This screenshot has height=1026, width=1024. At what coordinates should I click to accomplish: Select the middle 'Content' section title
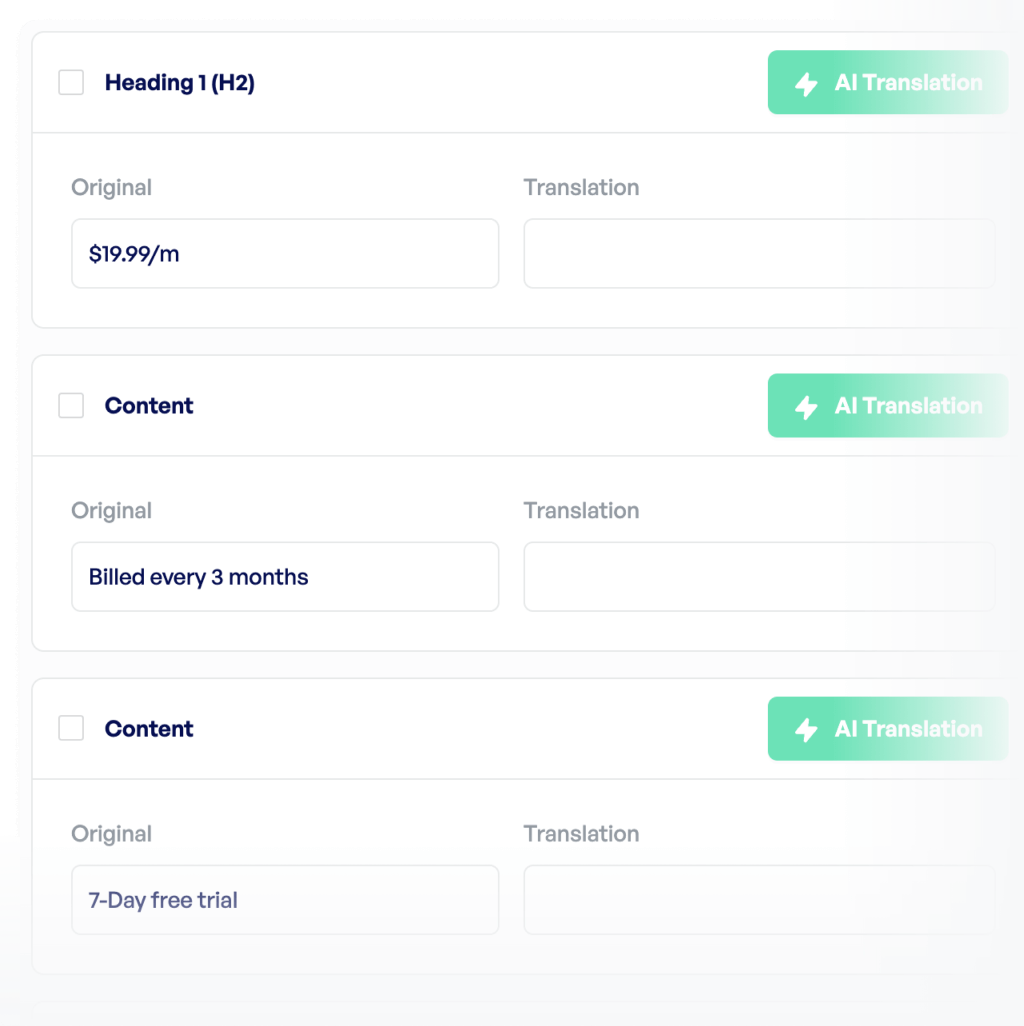pos(149,406)
